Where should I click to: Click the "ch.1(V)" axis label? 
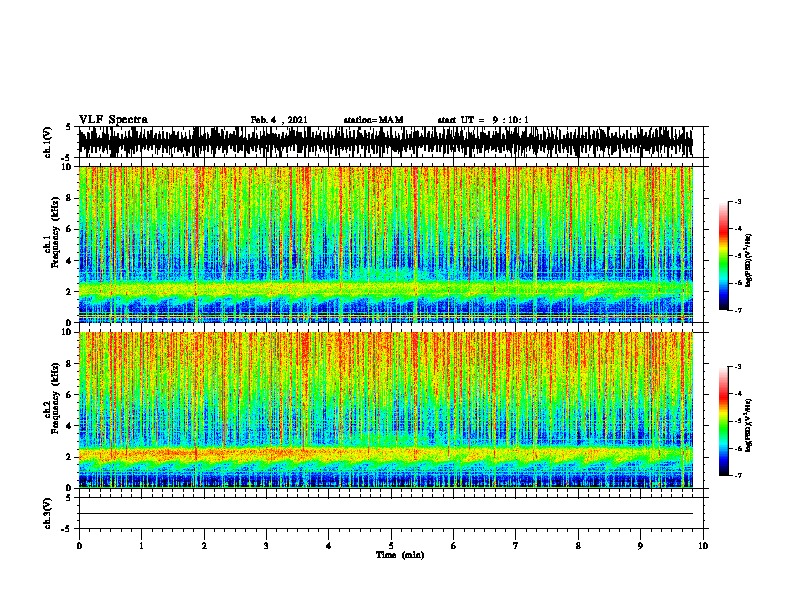(47, 142)
